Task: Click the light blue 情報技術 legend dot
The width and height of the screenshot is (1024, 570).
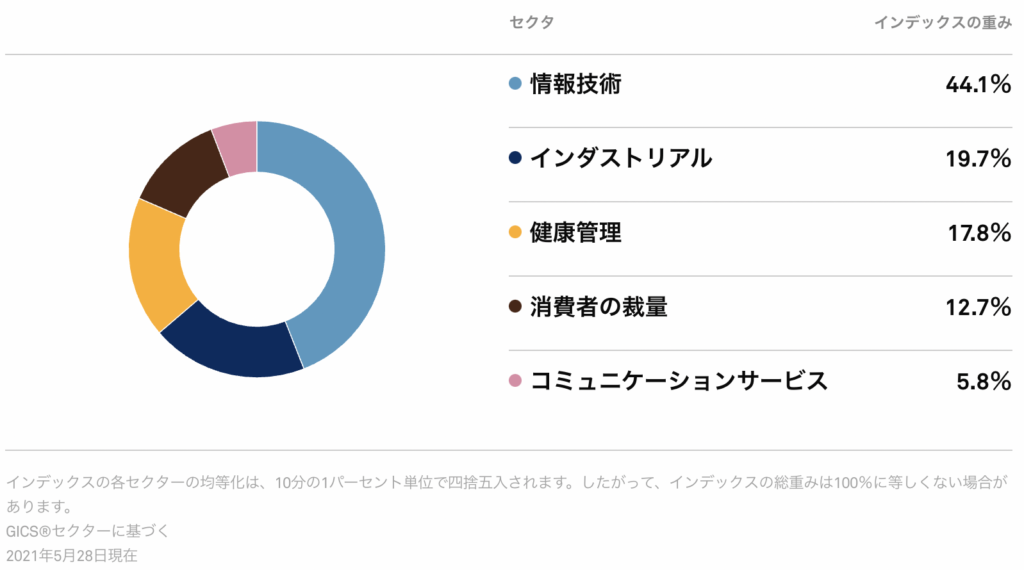Action: pos(515,84)
